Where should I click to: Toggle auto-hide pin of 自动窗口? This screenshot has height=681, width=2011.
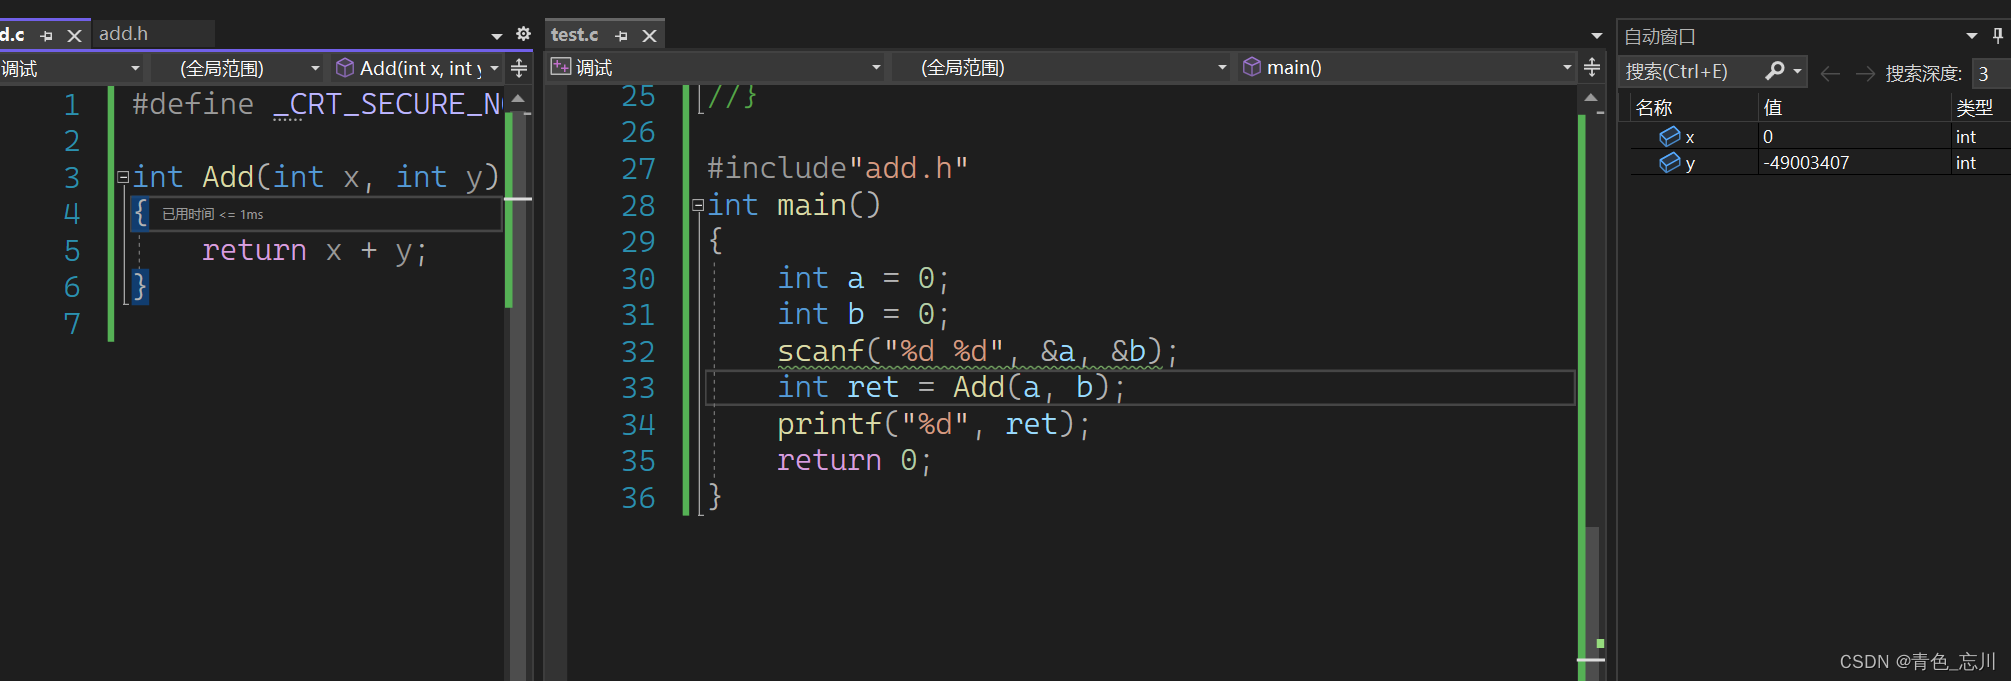1998,36
